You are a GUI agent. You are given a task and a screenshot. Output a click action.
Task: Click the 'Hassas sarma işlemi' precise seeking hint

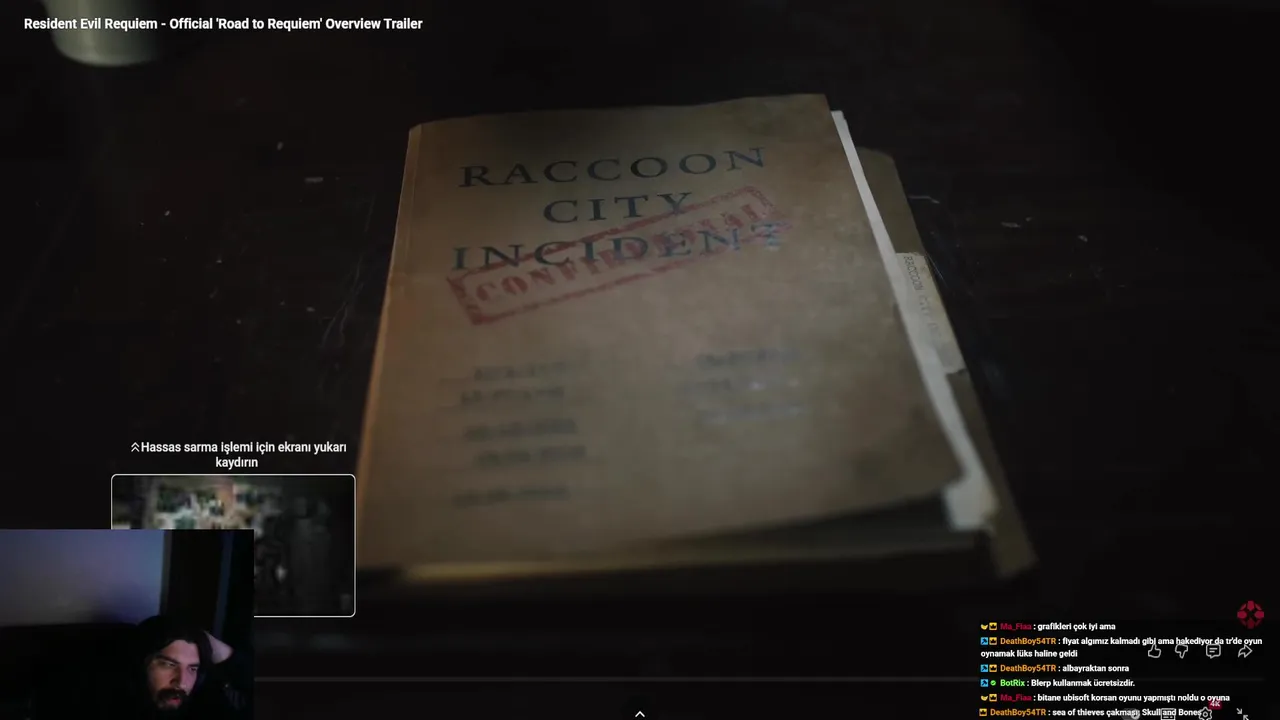tap(238, 455)
